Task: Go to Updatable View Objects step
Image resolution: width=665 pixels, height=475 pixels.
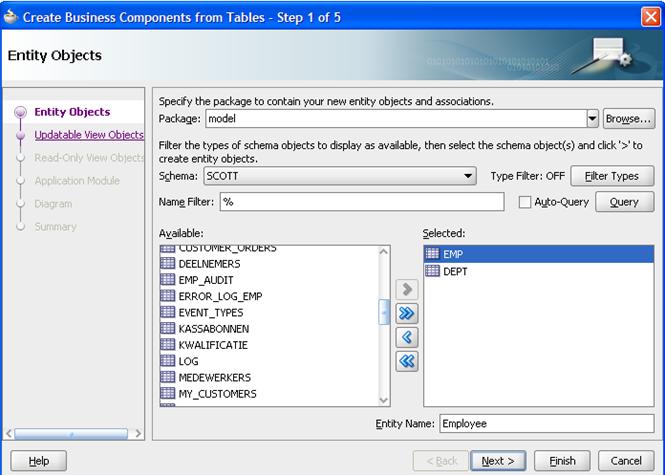Action: (x=89, y=135)
